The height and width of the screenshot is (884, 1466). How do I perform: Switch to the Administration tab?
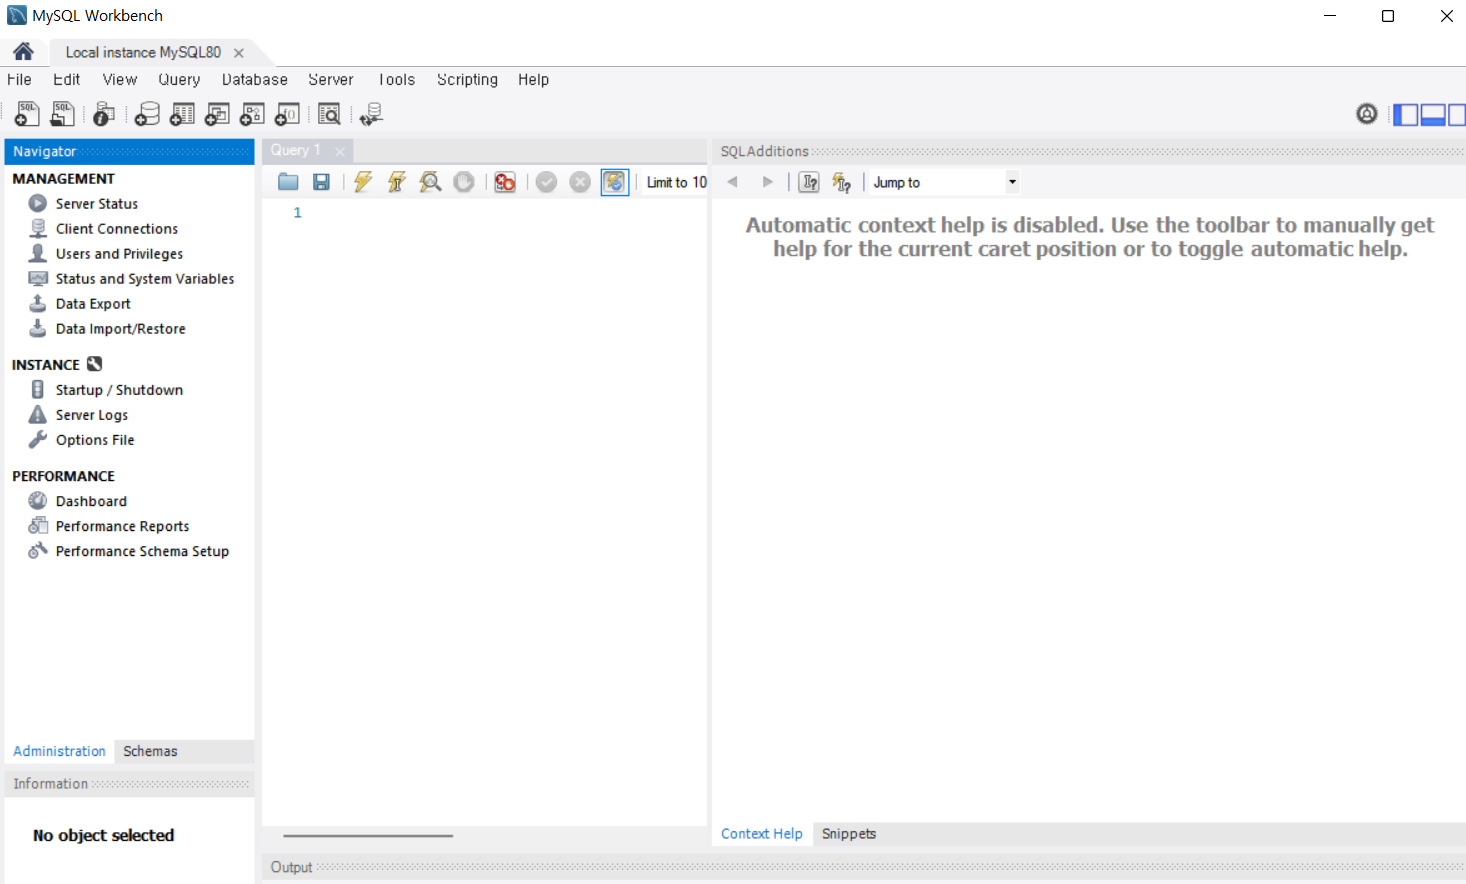click(59, 751)
